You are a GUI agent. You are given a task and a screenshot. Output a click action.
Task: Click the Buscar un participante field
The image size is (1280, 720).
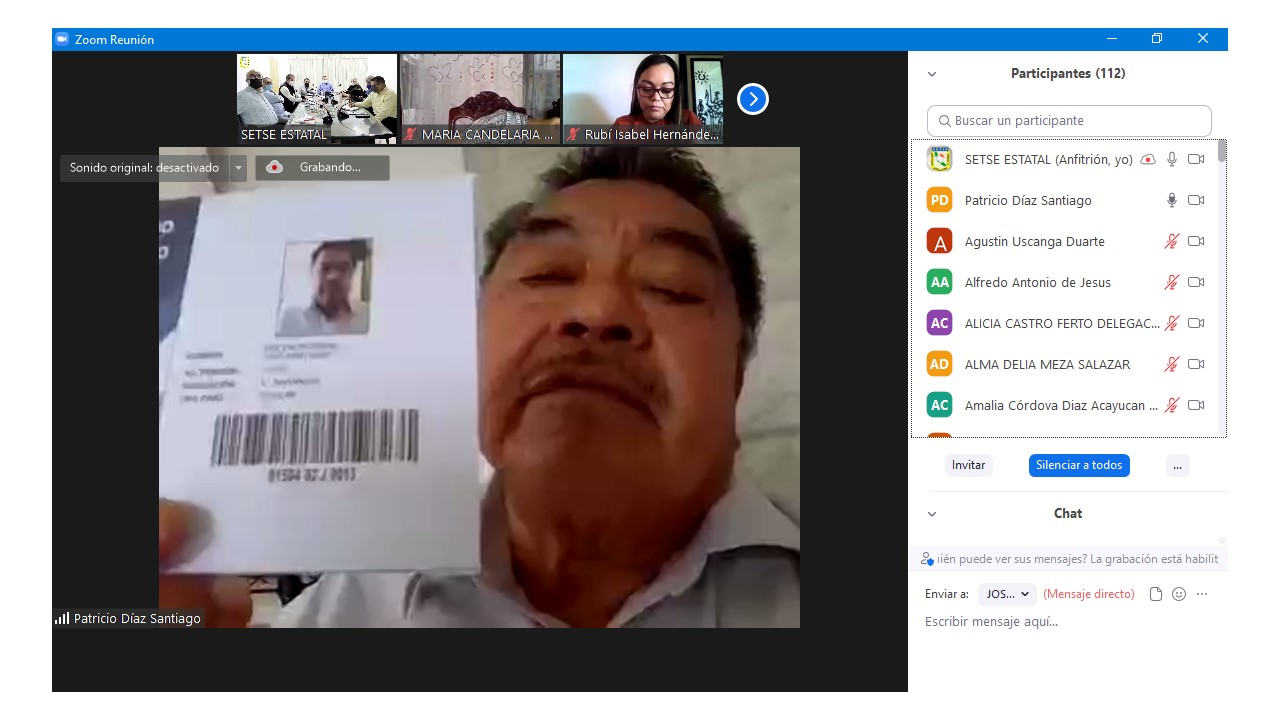(x=1069, y=121)
